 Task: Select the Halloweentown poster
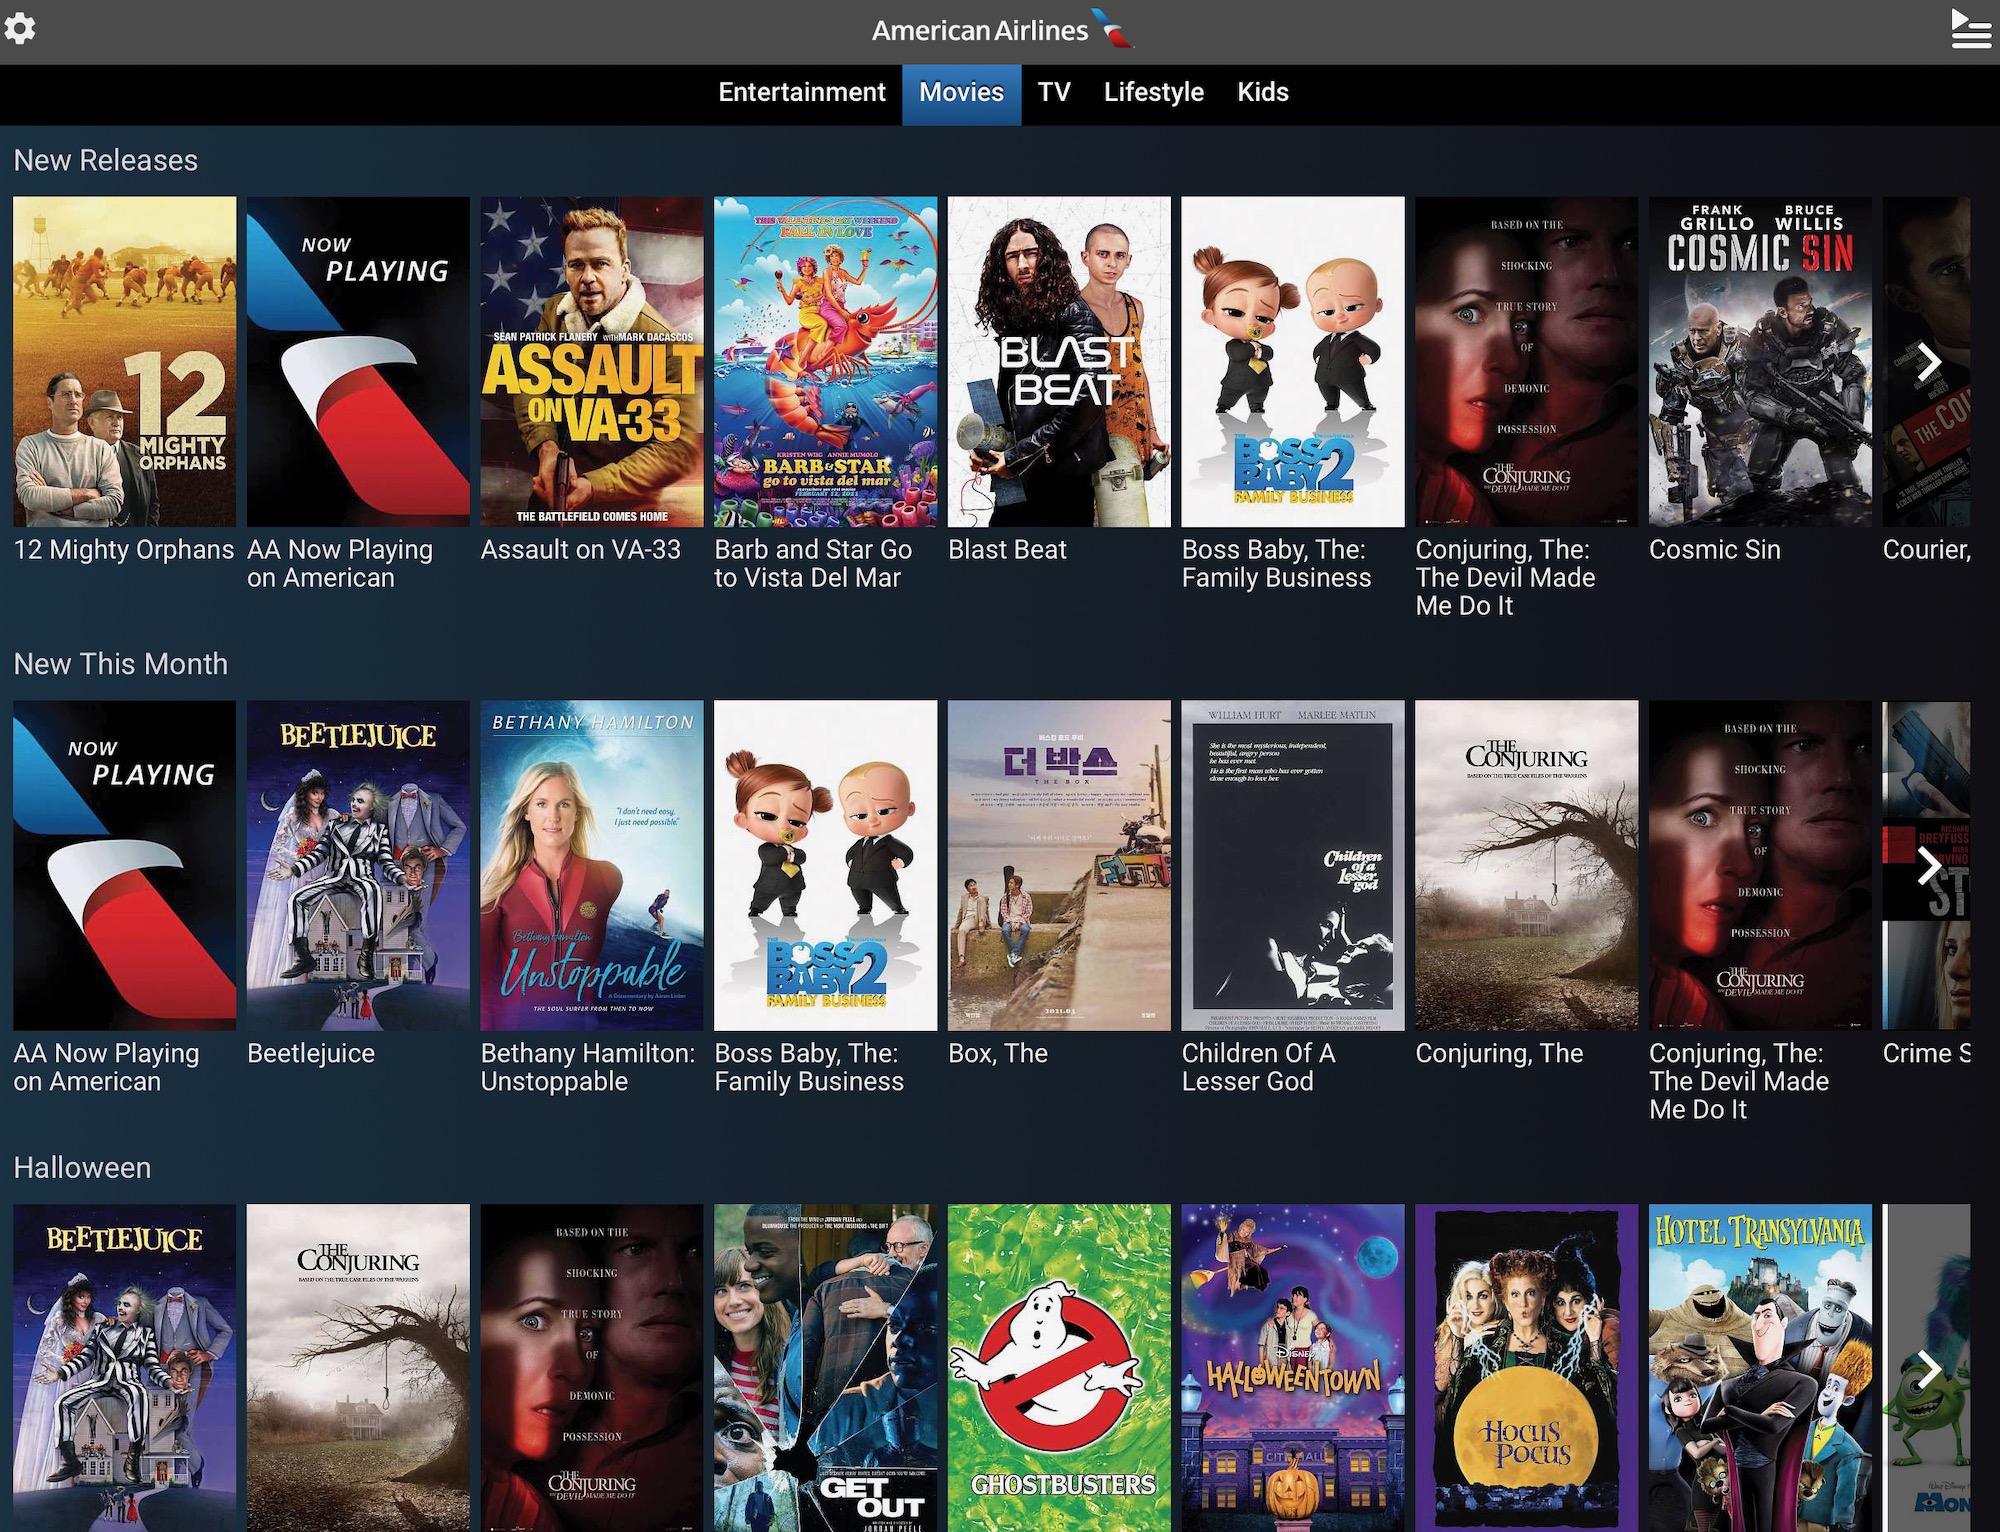point(1293,1368)
